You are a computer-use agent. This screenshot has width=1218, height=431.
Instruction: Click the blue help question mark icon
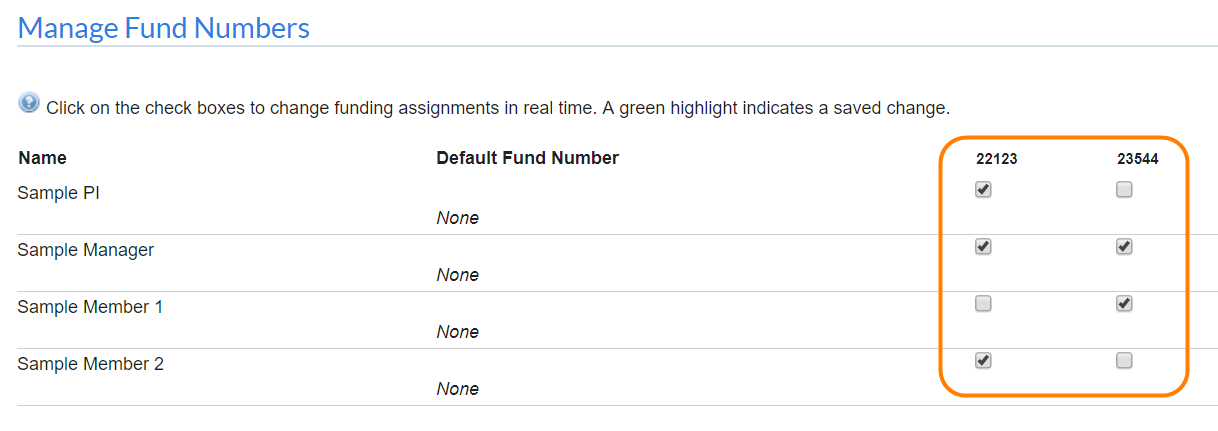[x=29, y=103]
